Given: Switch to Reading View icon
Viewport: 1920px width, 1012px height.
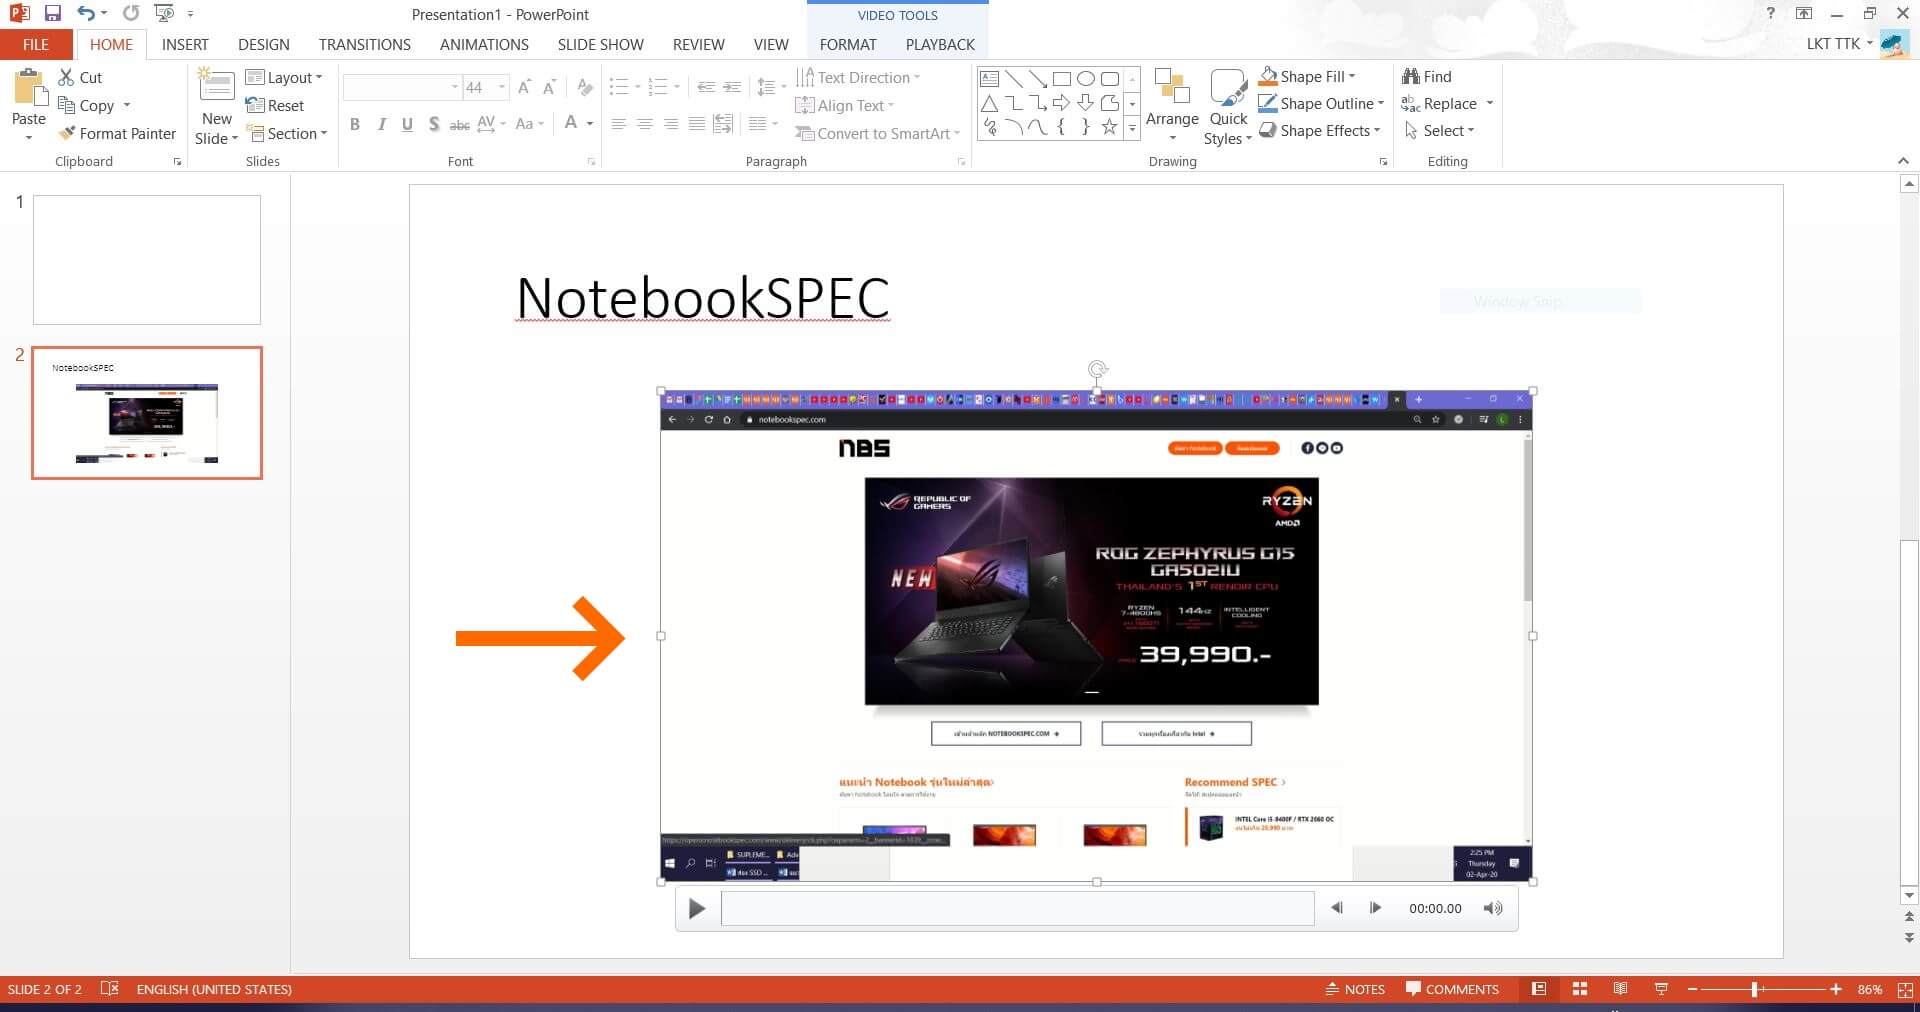Looking at the screenshot, I should (1620, 989).
